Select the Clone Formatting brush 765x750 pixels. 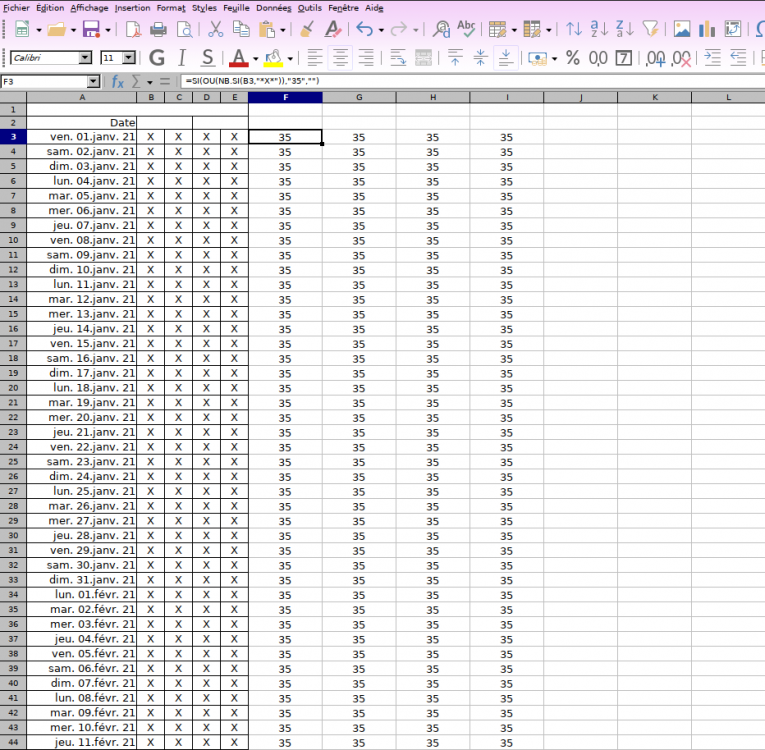(x=306, y=30)
